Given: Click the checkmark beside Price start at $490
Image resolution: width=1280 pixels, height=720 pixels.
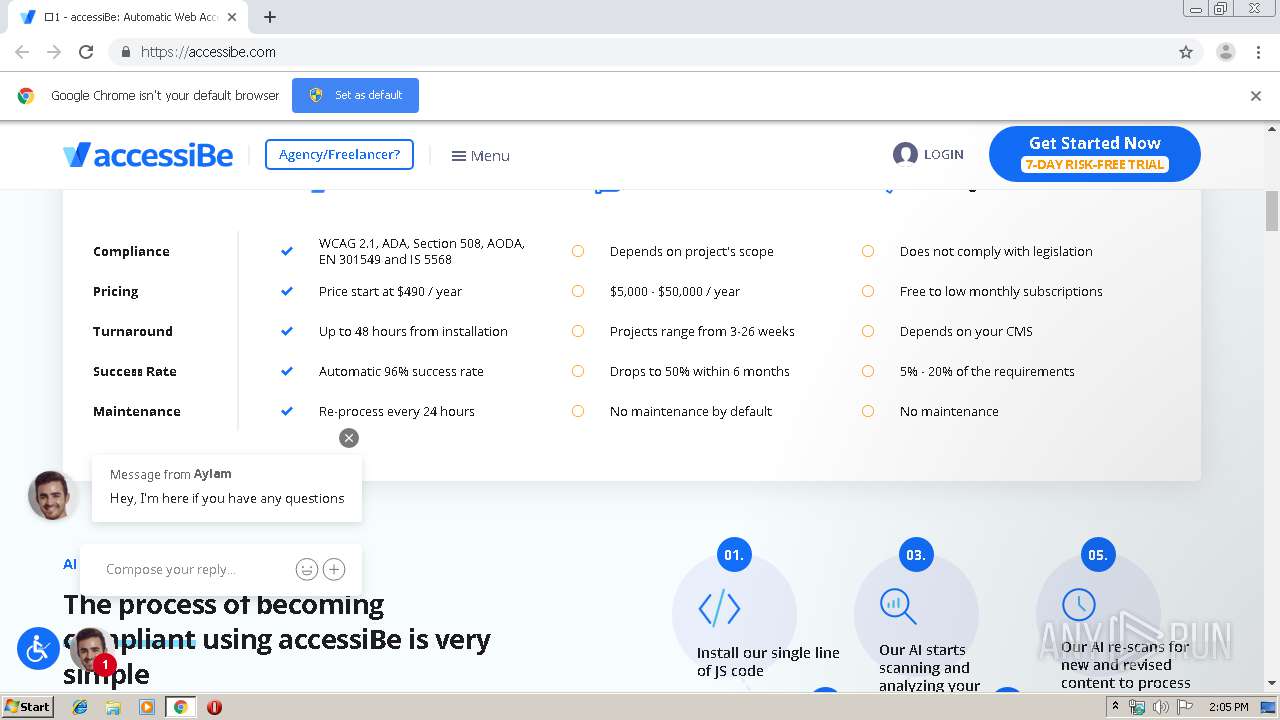Looking at the screenshot, I should click(287, 291).
